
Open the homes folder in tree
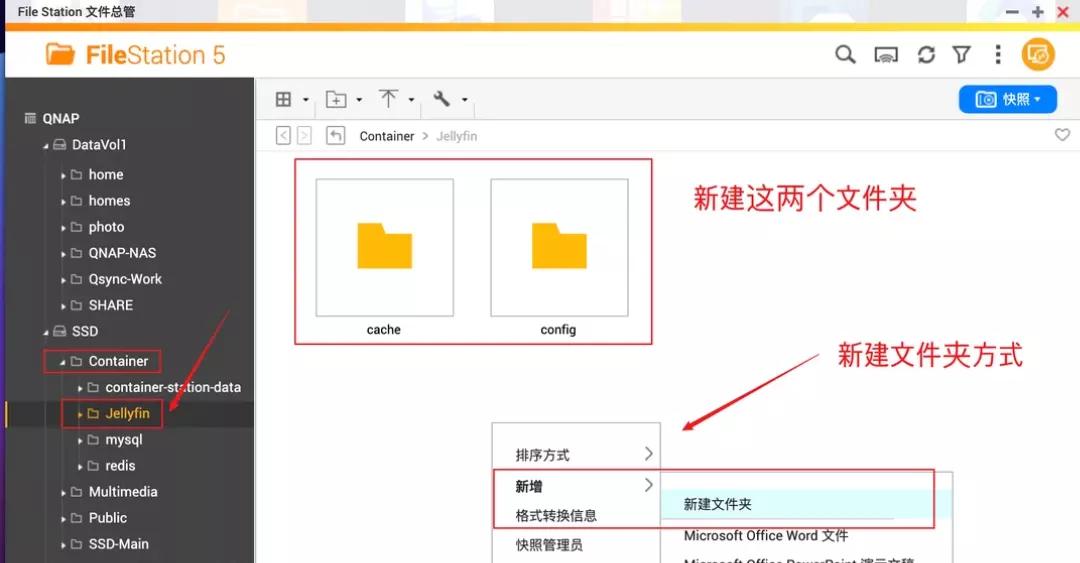(110, 201)
